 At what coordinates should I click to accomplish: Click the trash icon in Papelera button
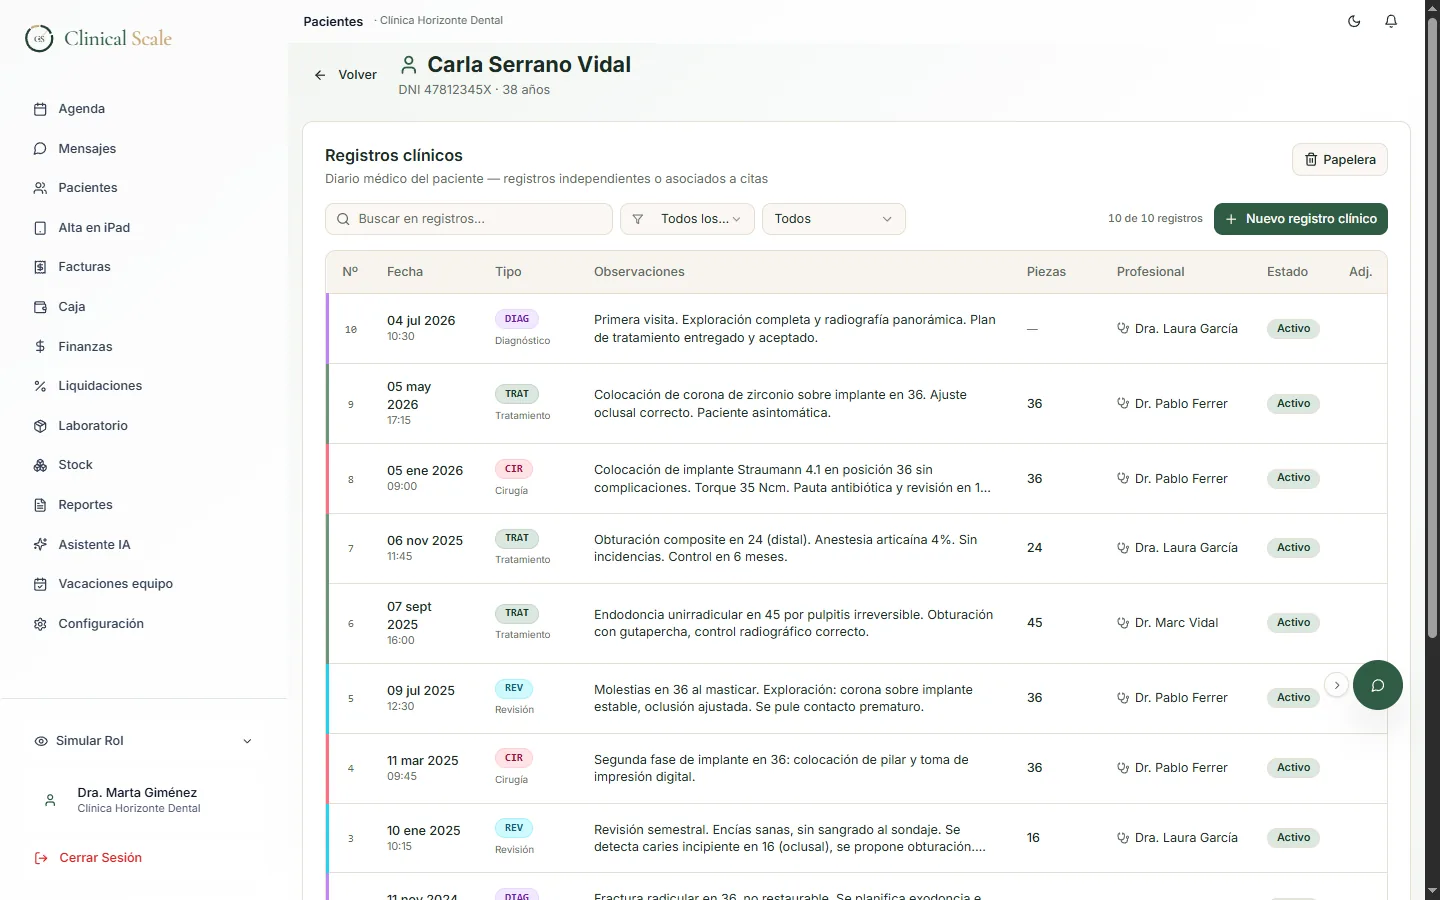(1311, 160)
